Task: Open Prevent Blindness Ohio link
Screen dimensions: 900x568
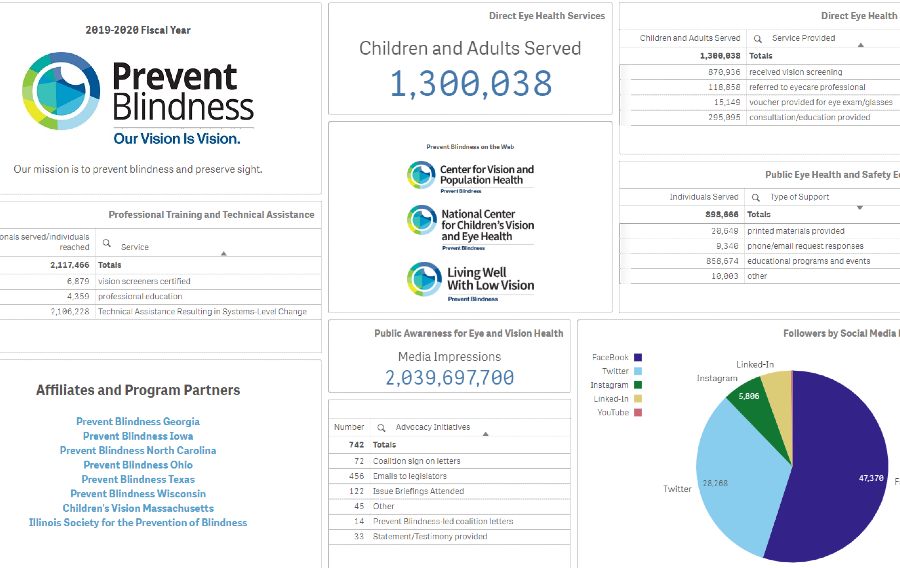Action: coord(138,465)
